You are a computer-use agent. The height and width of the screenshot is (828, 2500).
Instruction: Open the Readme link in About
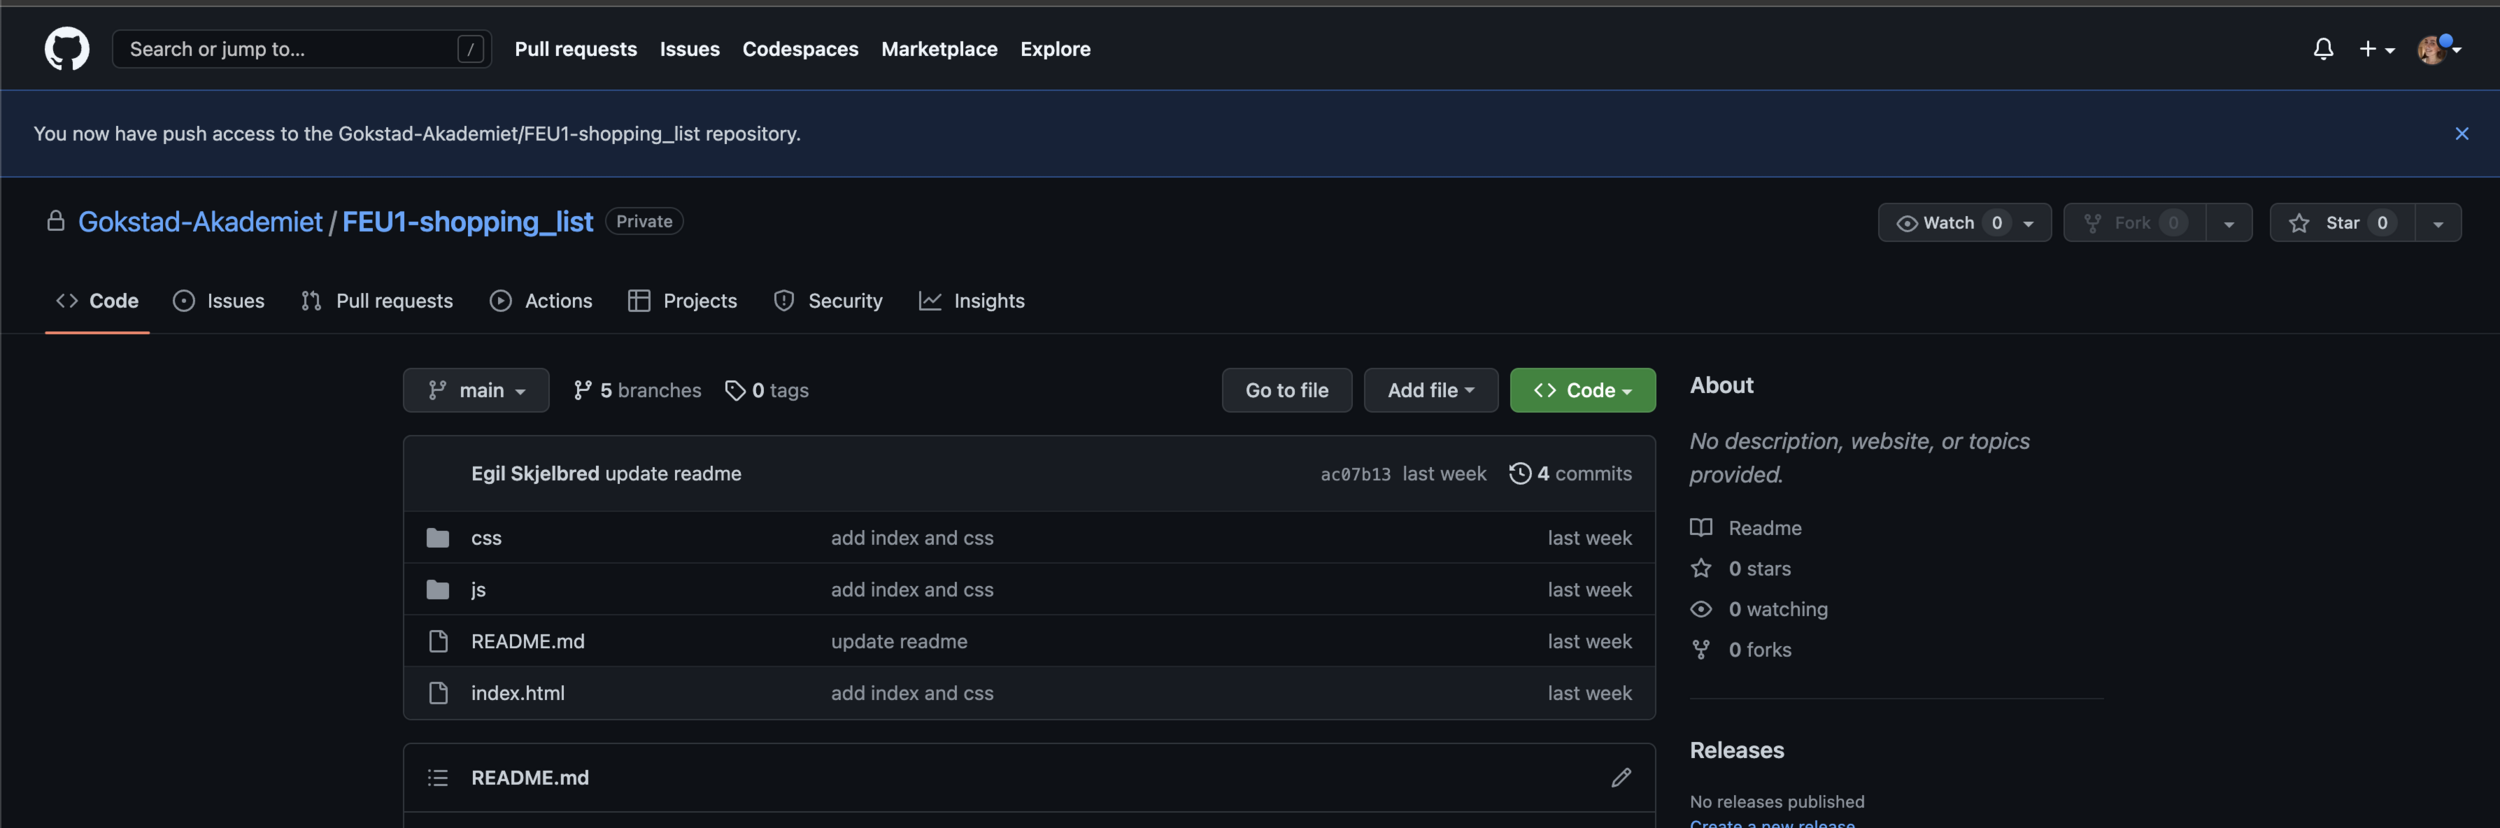pos(1746,527)
